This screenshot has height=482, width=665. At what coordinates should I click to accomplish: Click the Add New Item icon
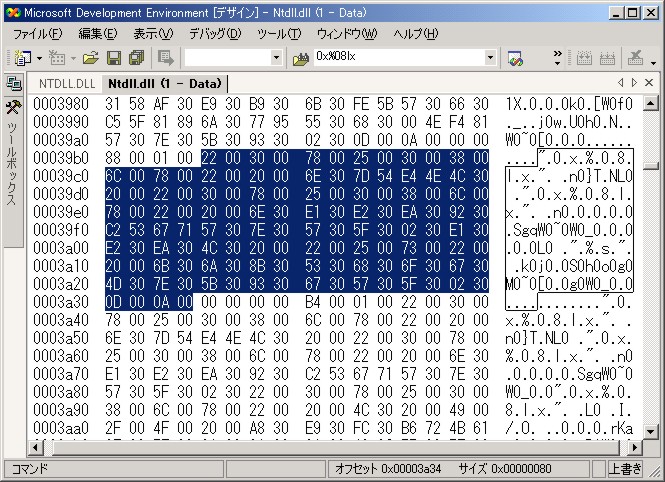(x=57, y=58)
